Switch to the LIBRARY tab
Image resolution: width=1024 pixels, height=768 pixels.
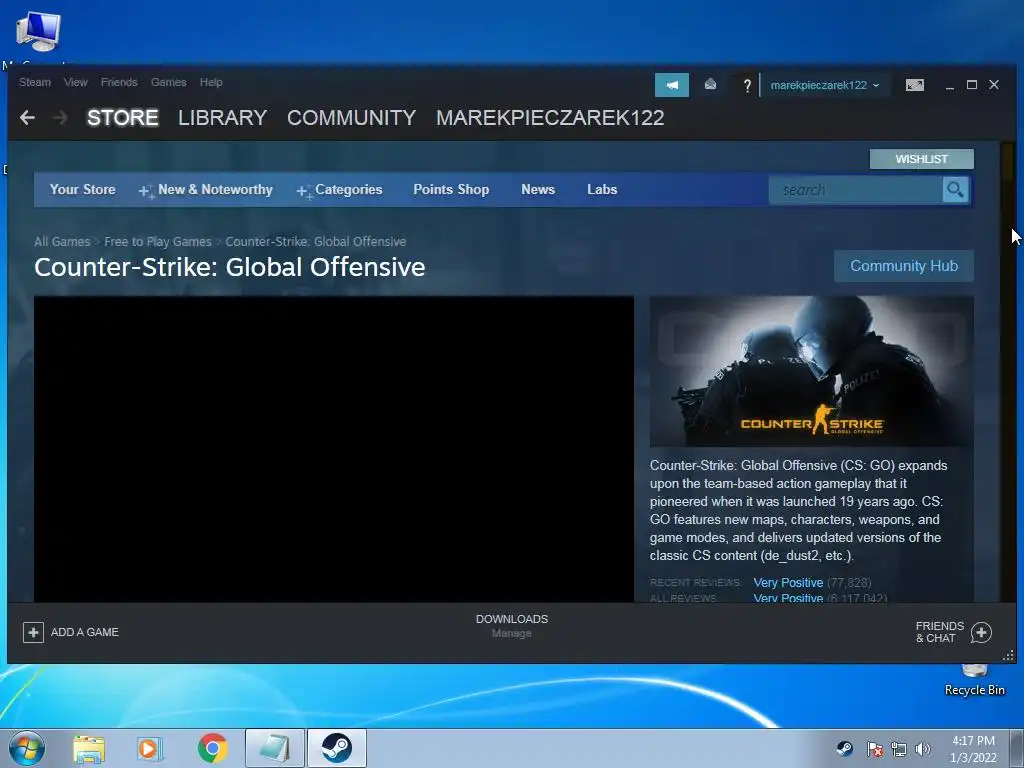click(223, 118)
